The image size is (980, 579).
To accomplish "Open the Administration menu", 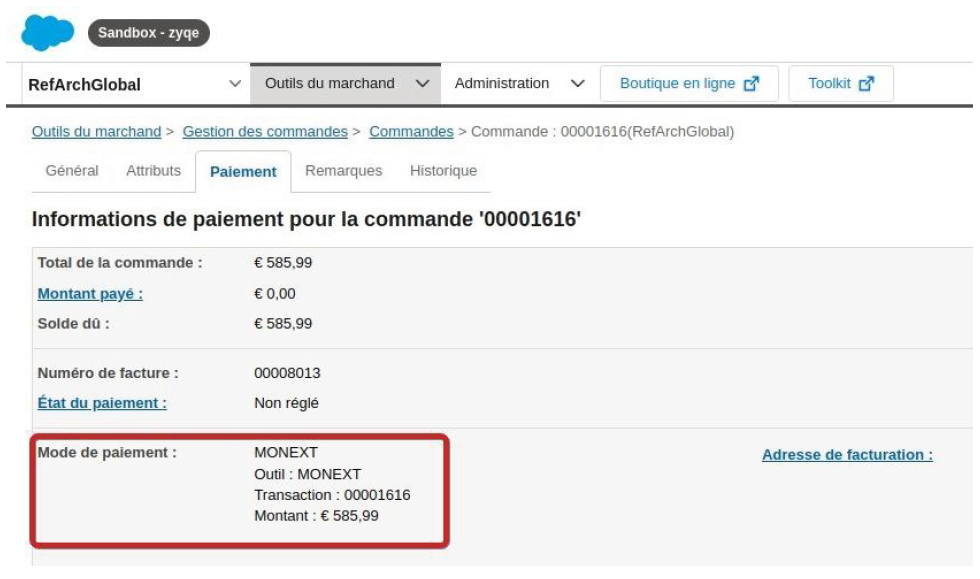I will (519, 83).
